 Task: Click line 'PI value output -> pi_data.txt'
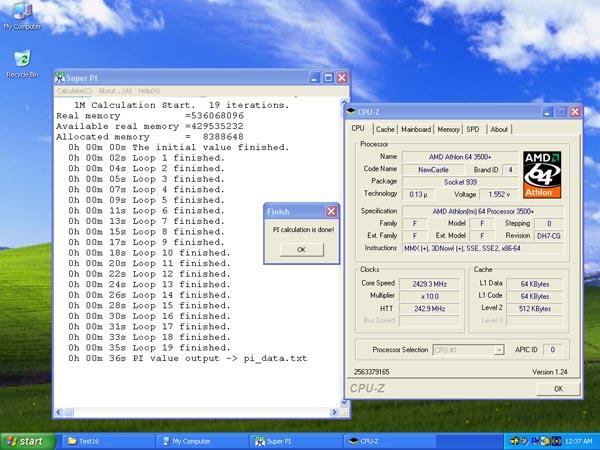click(x=188, y=359)
